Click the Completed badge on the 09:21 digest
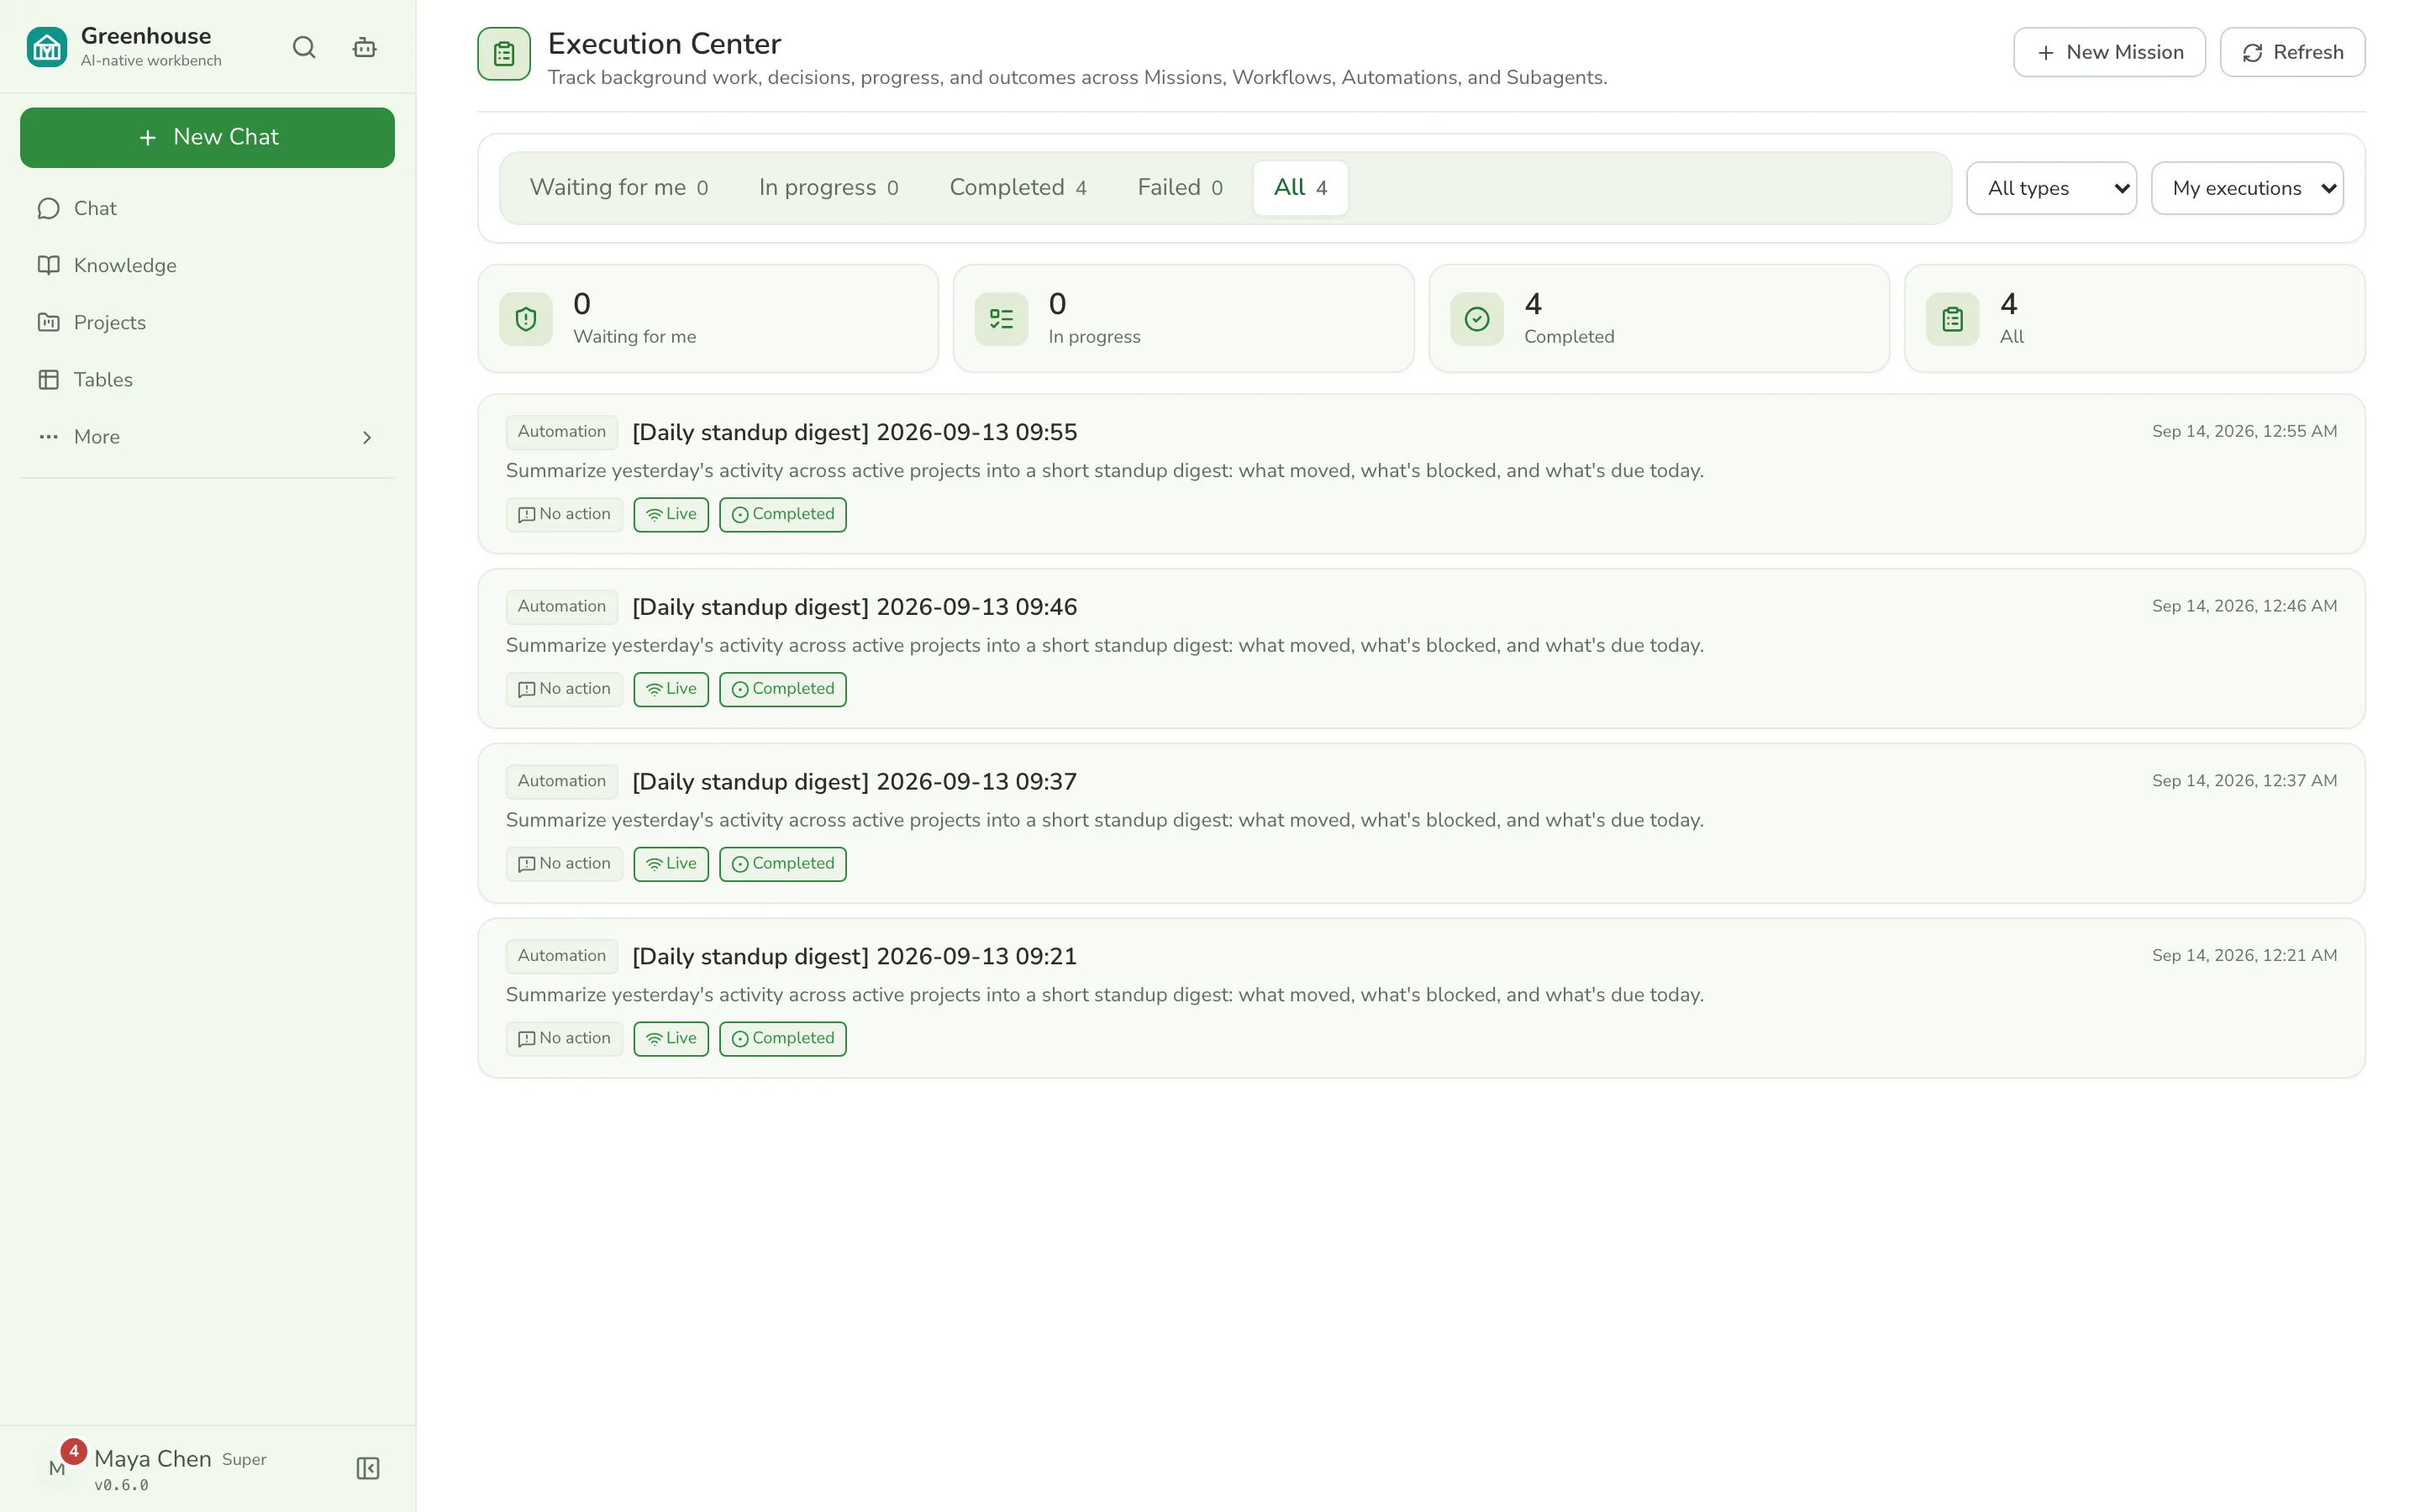This screenshot has height=1512, width=2420. [782, 1039]
